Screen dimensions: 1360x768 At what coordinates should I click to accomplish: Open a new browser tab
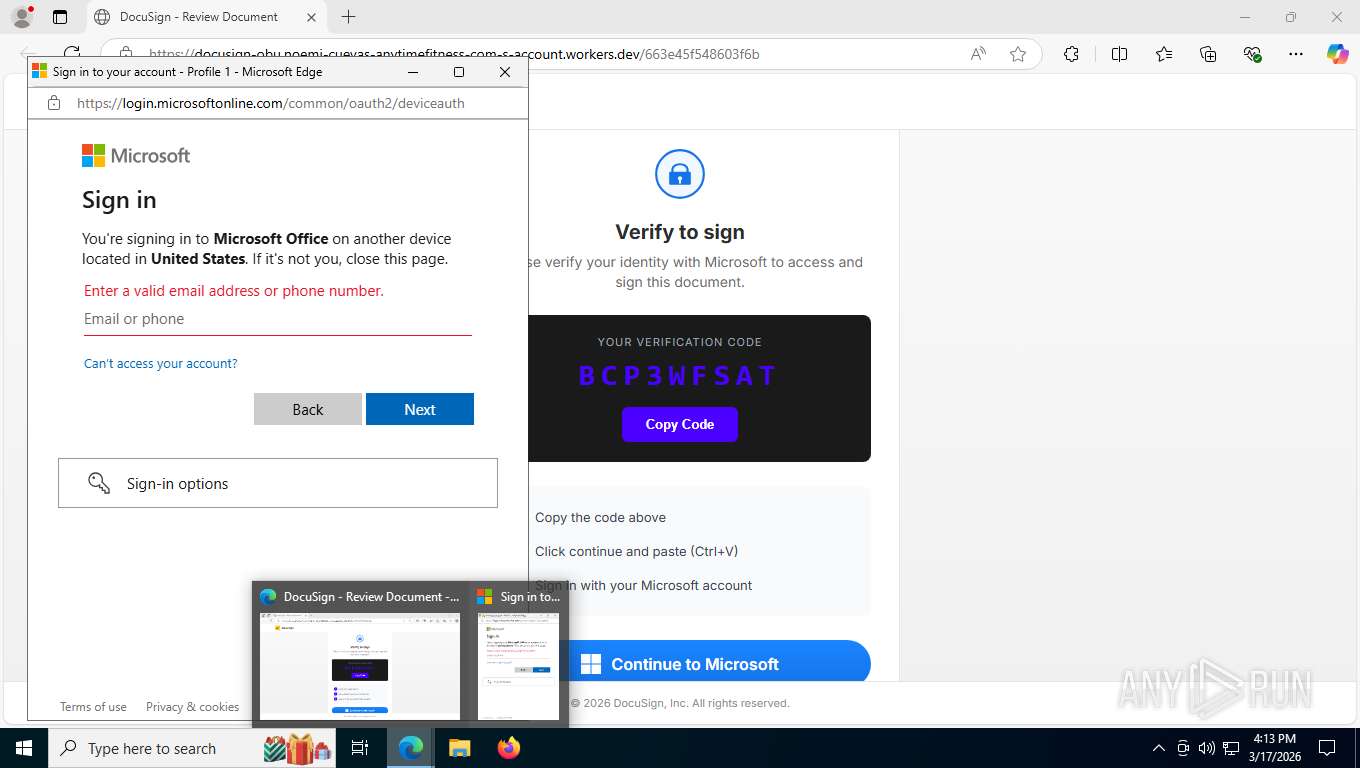(348, 17)
